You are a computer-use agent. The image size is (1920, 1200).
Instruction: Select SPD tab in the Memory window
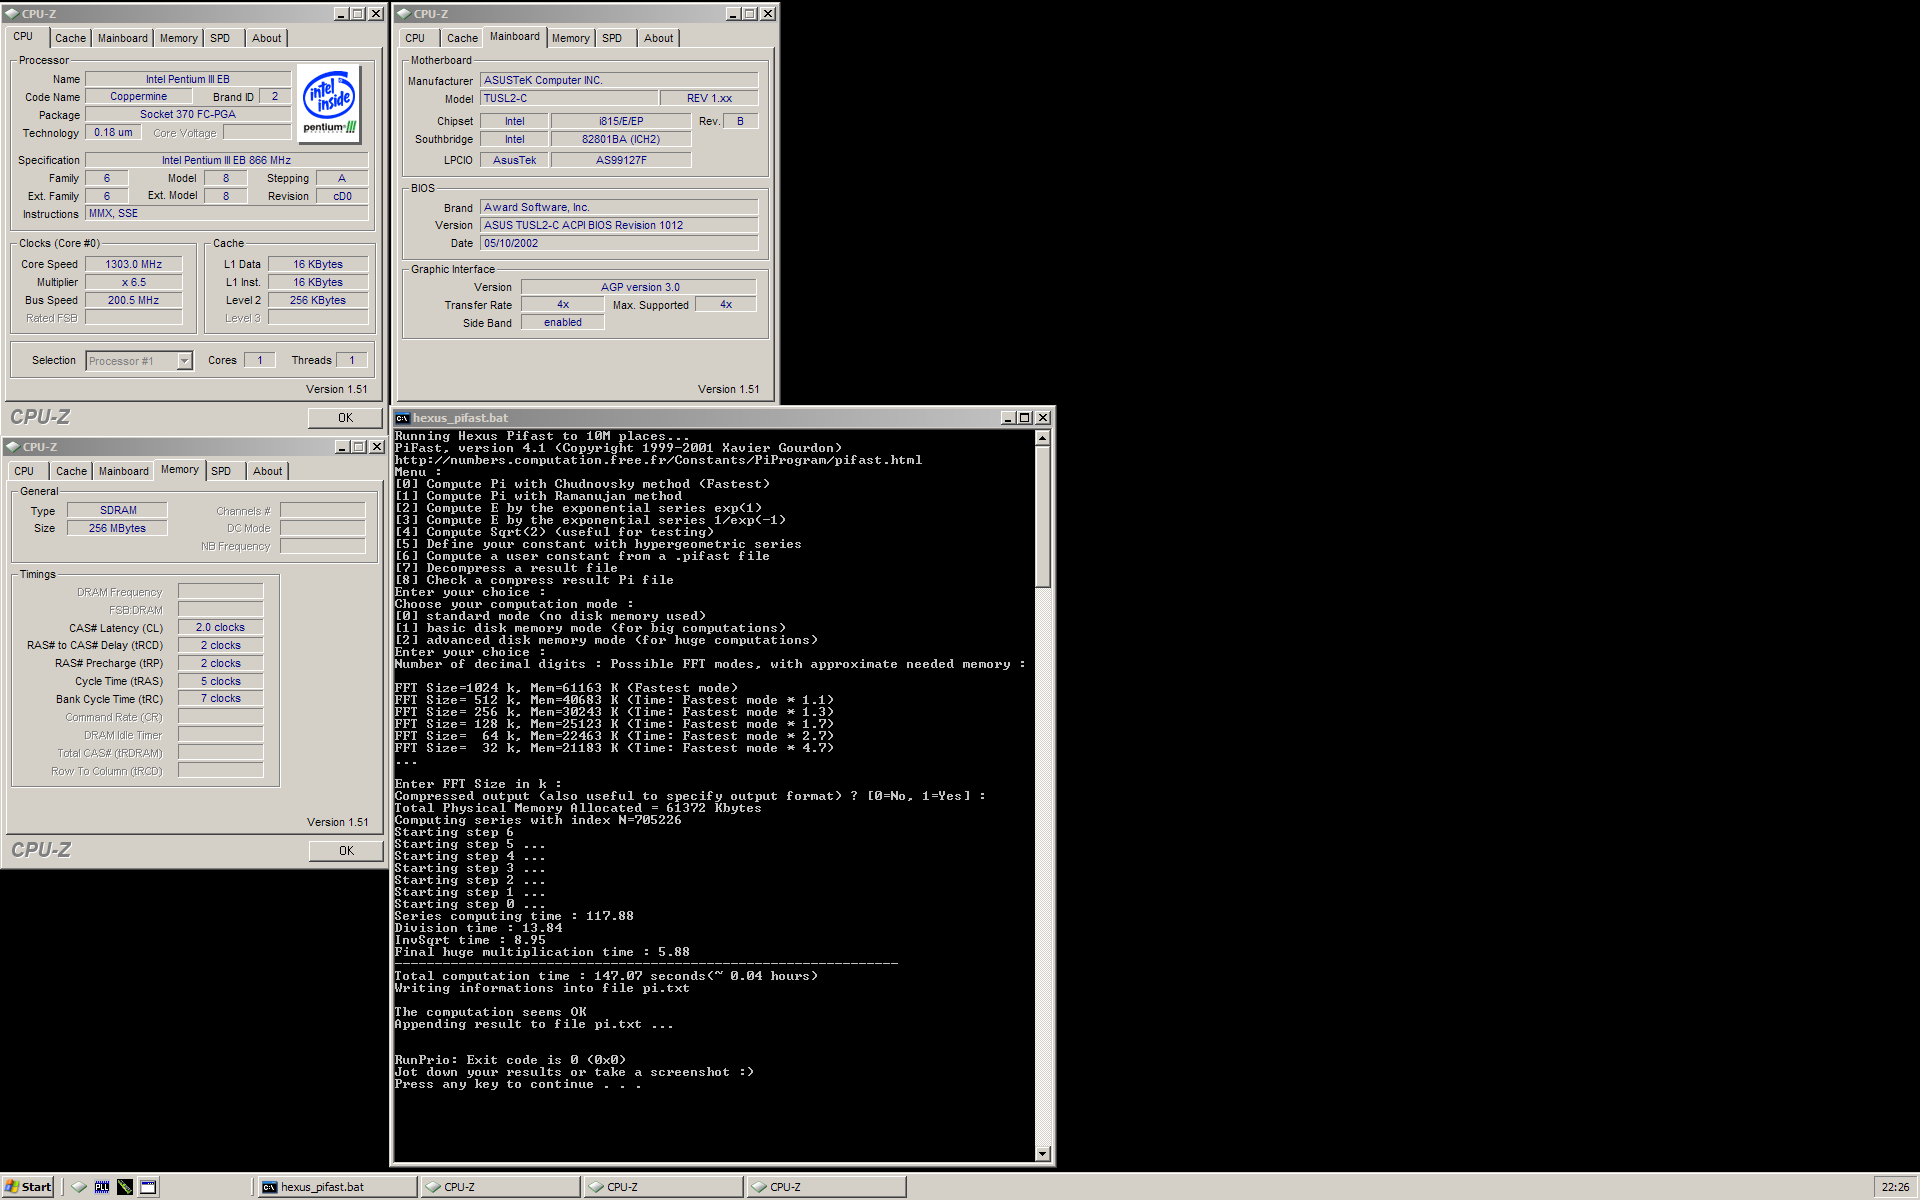pyautogui.click(x=221, y=471)
